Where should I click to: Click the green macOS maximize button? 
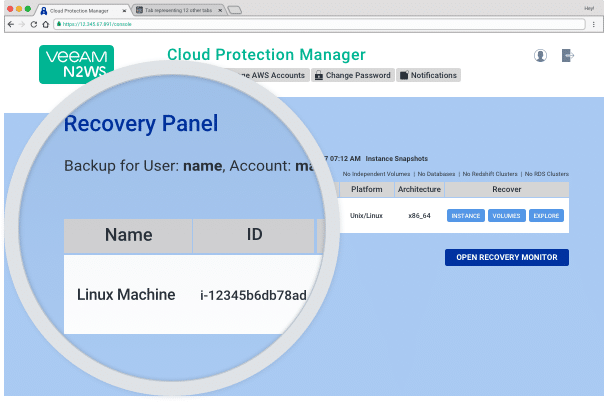click(x=28, y=9)
